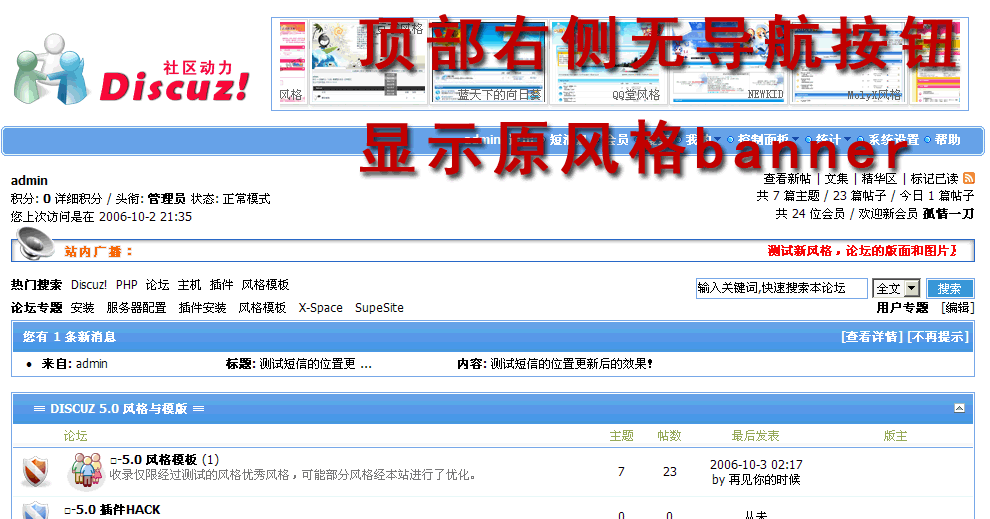Click the people icon of 5.0 风格模板 forum
Screen dimensions: 990x519
pyautogui.click(x=86, y=470)
